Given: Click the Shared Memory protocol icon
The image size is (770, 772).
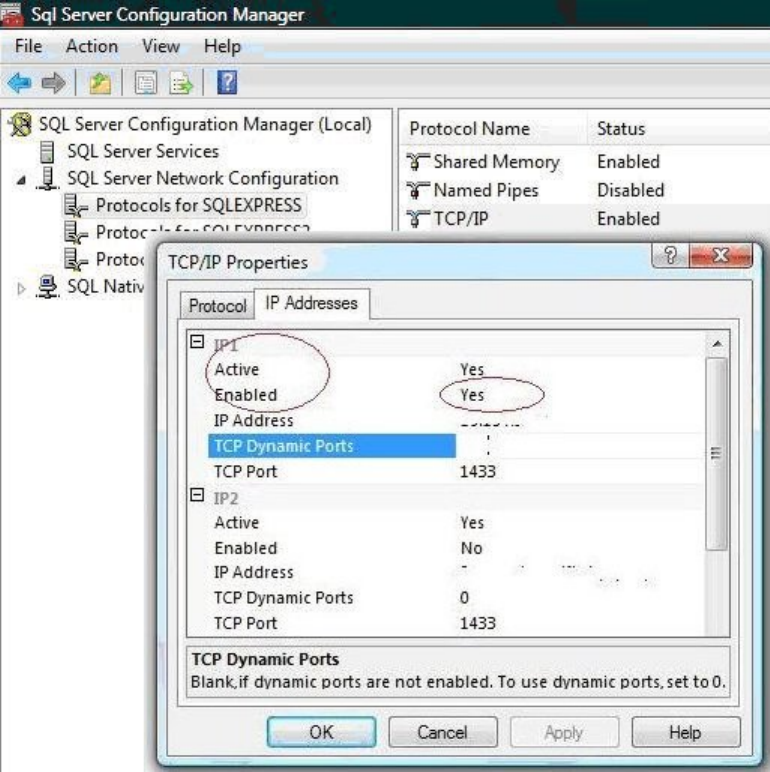Looking at the screenshot, I should (x=417, y=161).
